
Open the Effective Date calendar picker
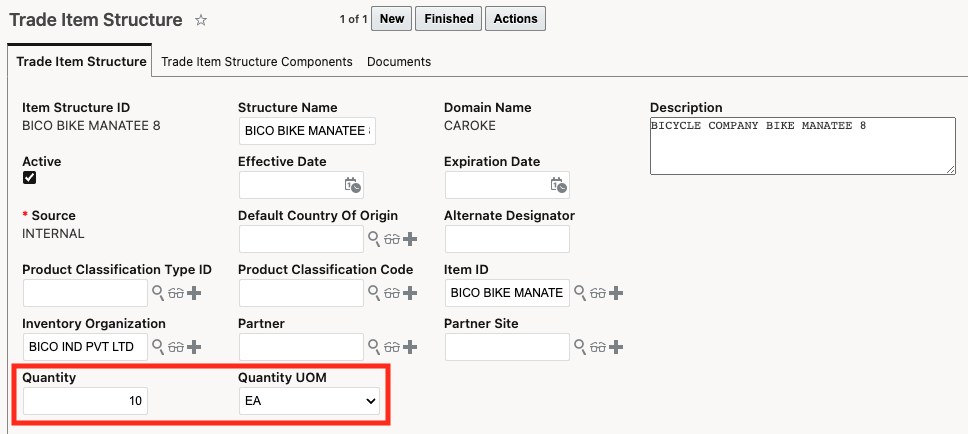pyautogui.click(x=352, y=185)
